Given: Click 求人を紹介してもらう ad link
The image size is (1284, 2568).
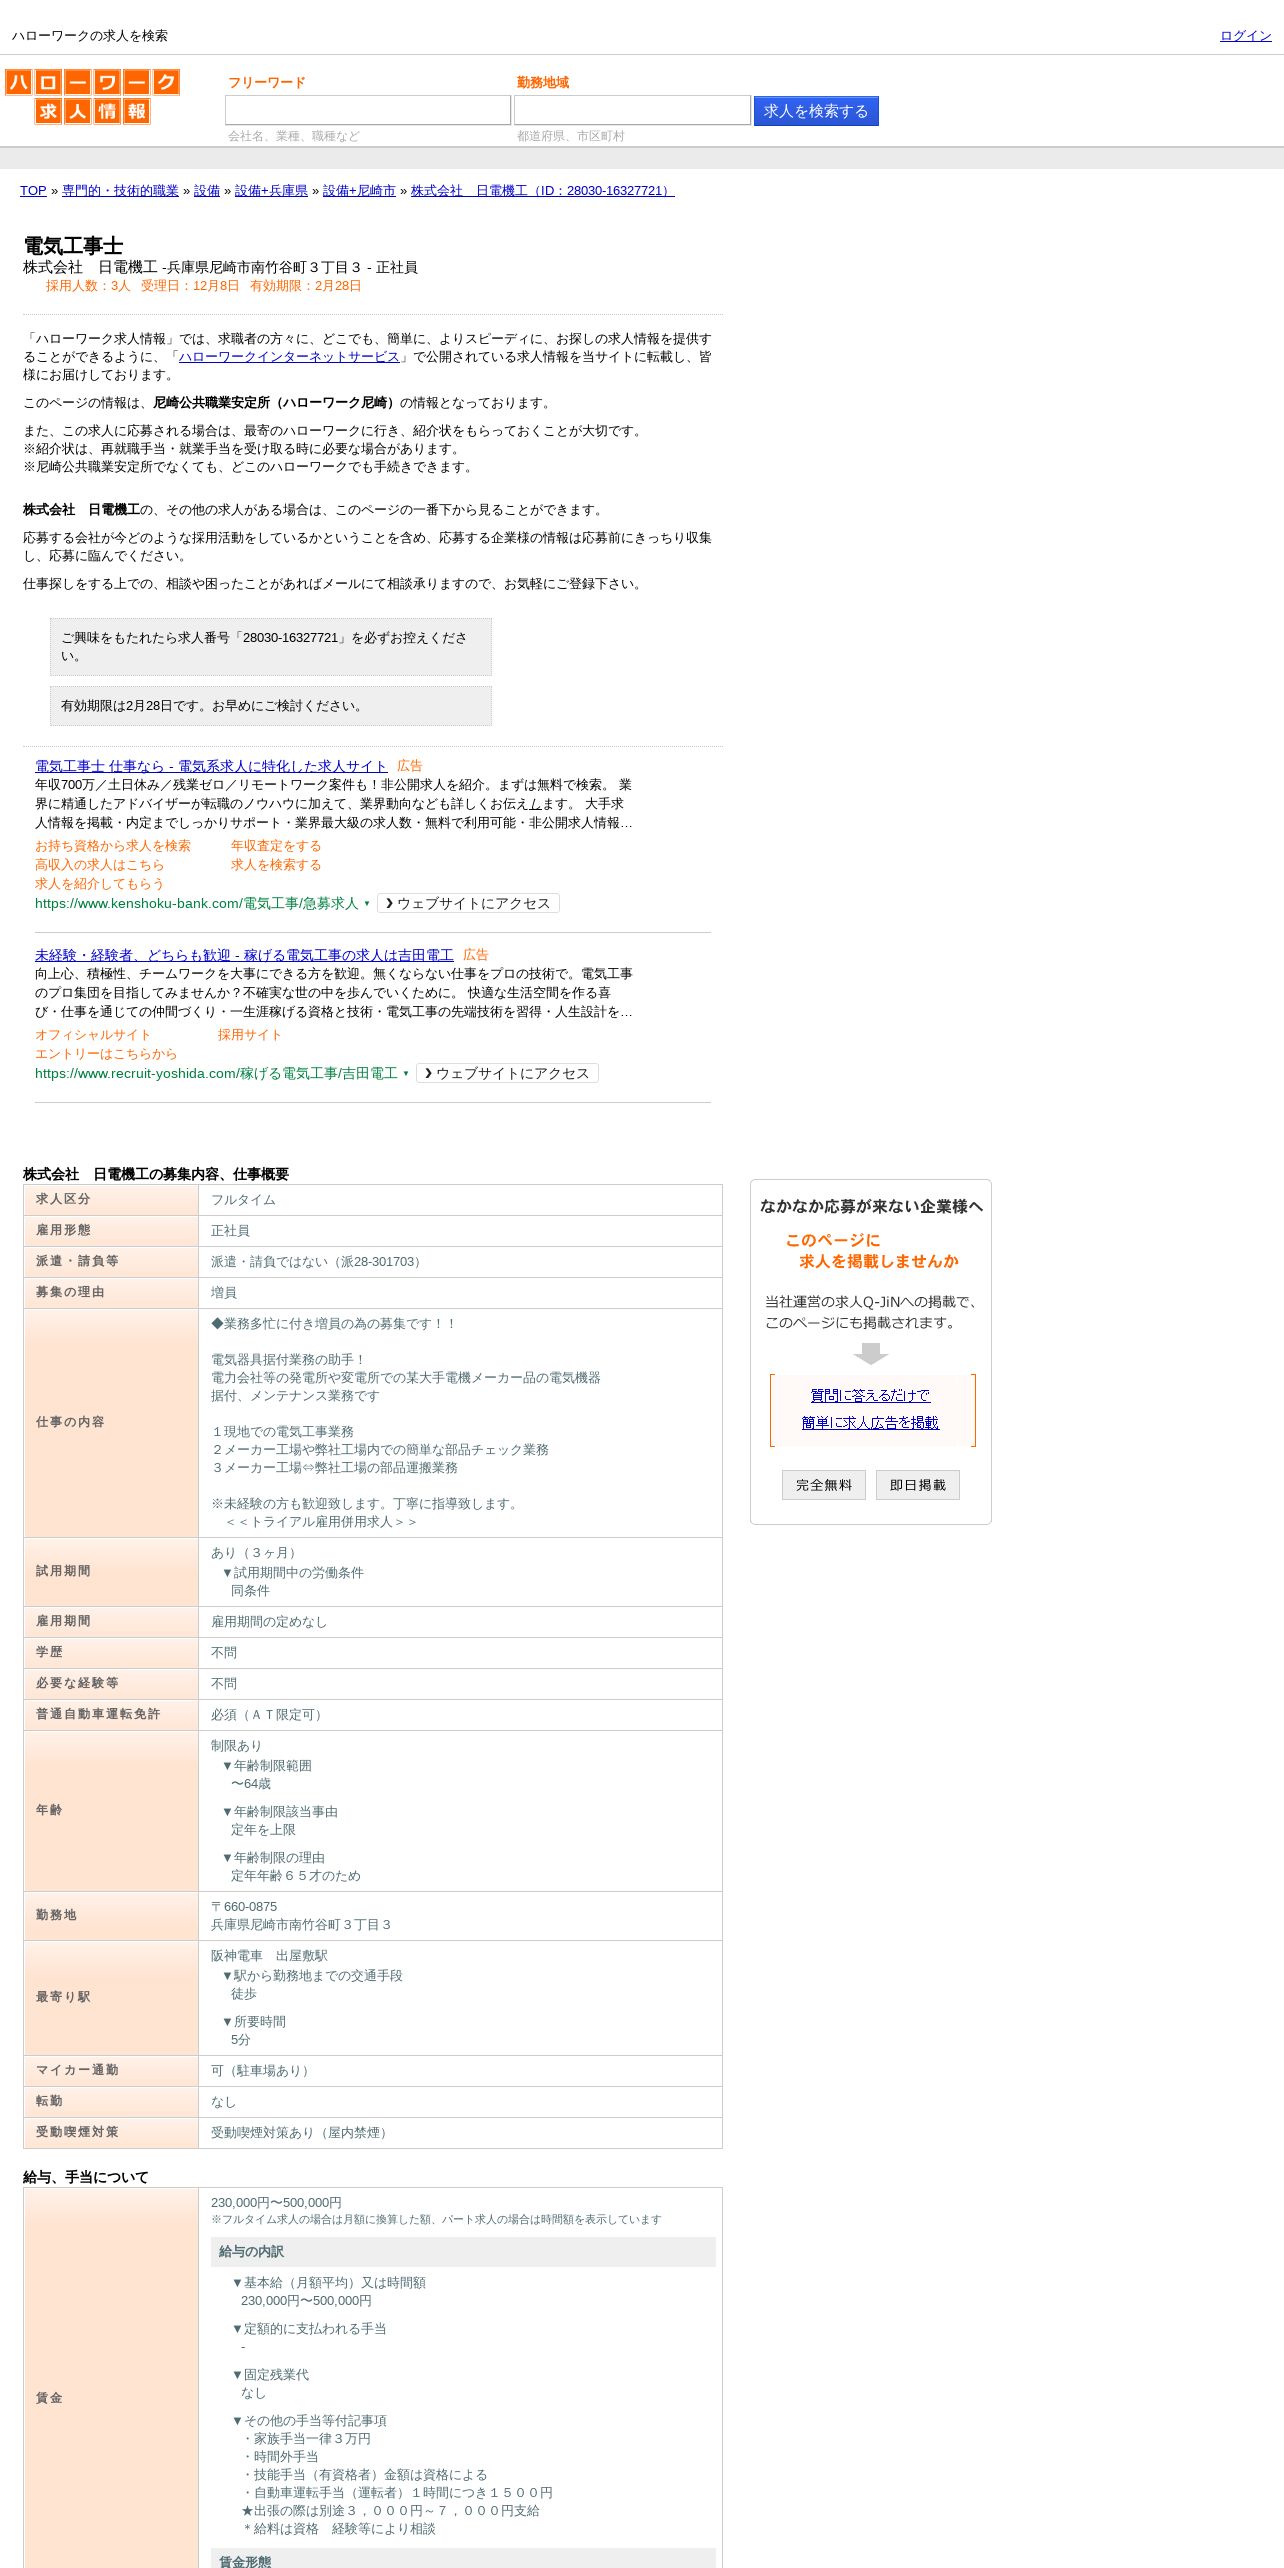Looking at the screenshot, I should pos(99,884).
